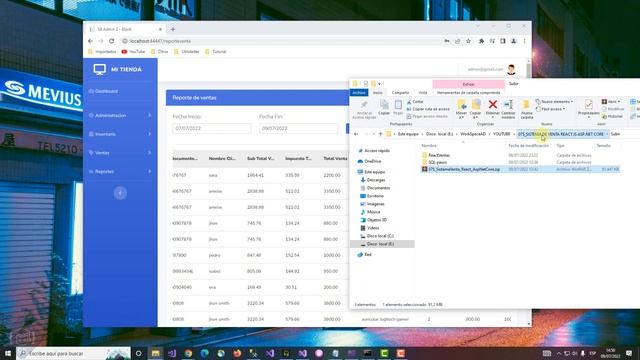Click Firefox icon in taskbar
The width and height of the screenshot is (640, 360).
click(237, 353)
